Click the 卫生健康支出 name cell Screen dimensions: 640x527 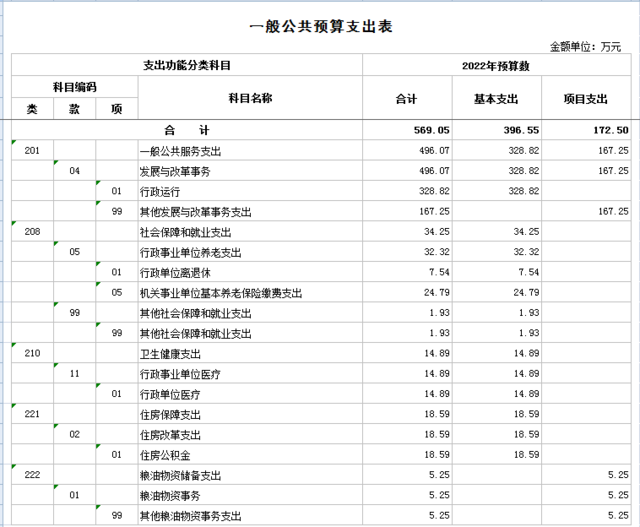(x=170, y=354)
